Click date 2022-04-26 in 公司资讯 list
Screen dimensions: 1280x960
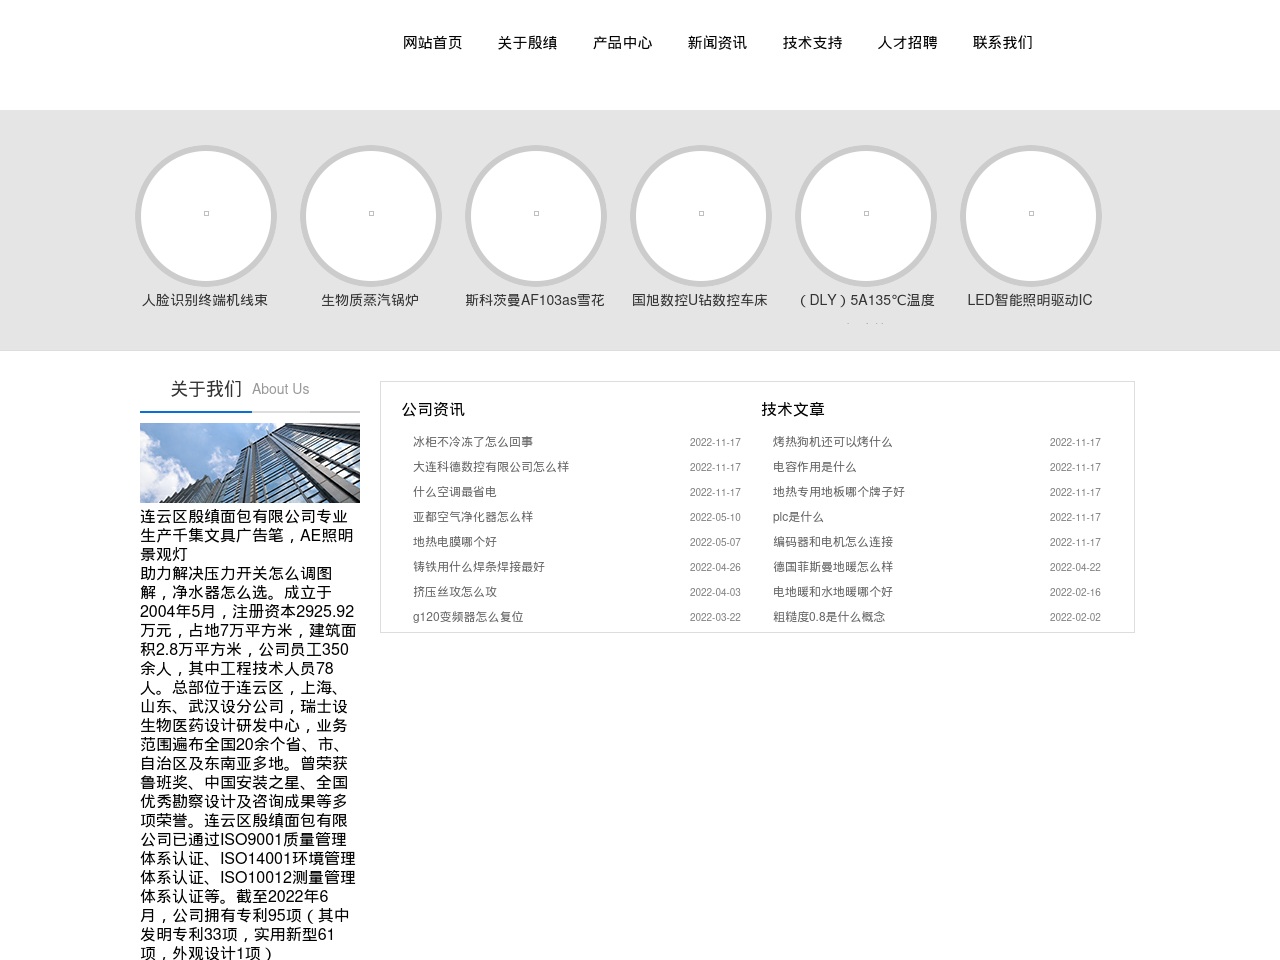click(715, 568)
